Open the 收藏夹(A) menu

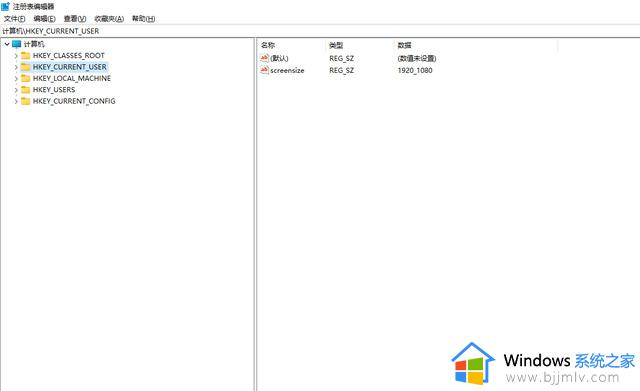(x=109, y=19)
